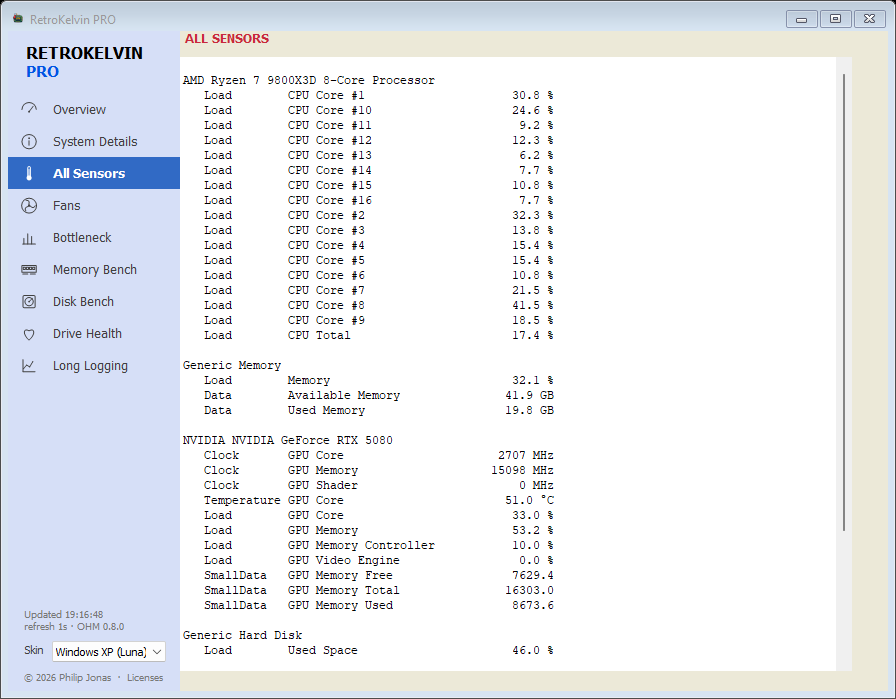
Task: Go to System Details section
Action: coord(94,141)
